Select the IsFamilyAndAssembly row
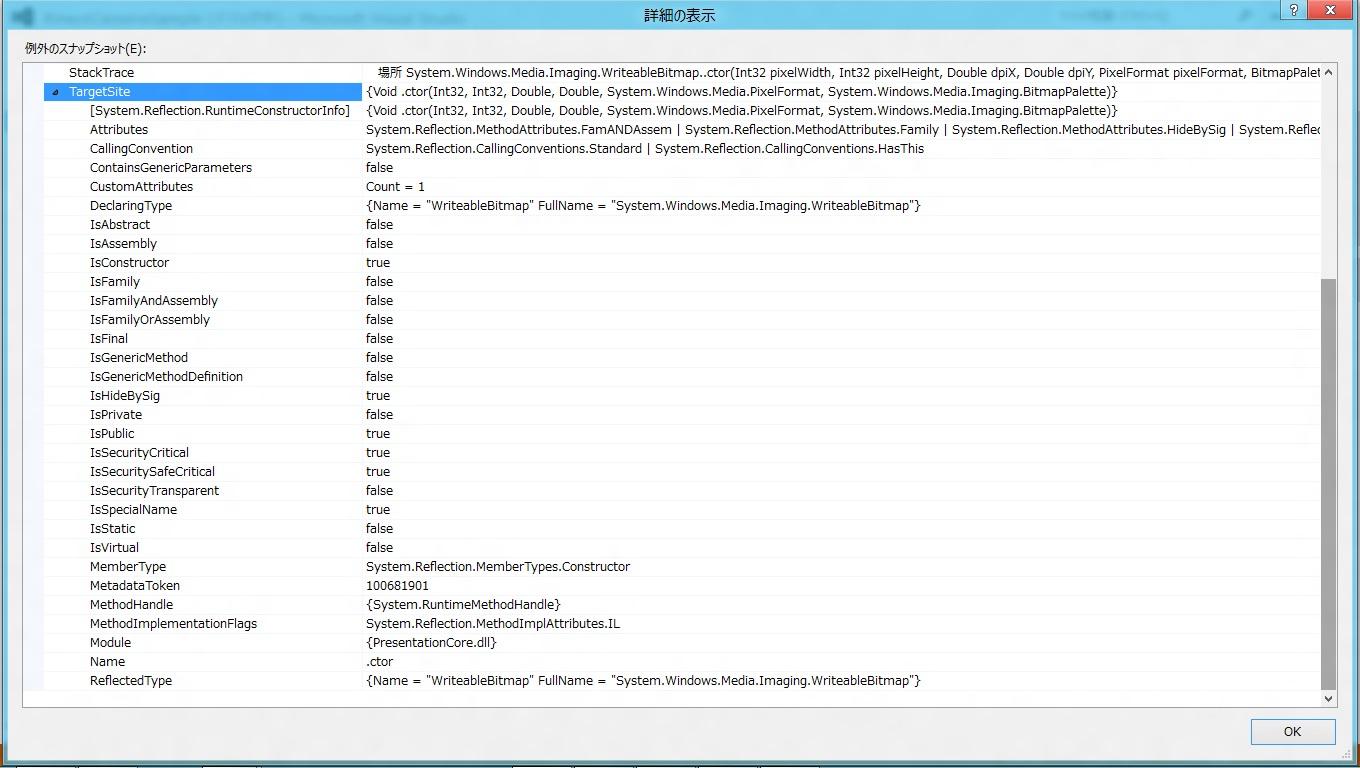The width and height of the screenshot is (1360, 768). [x=683, y=301]
